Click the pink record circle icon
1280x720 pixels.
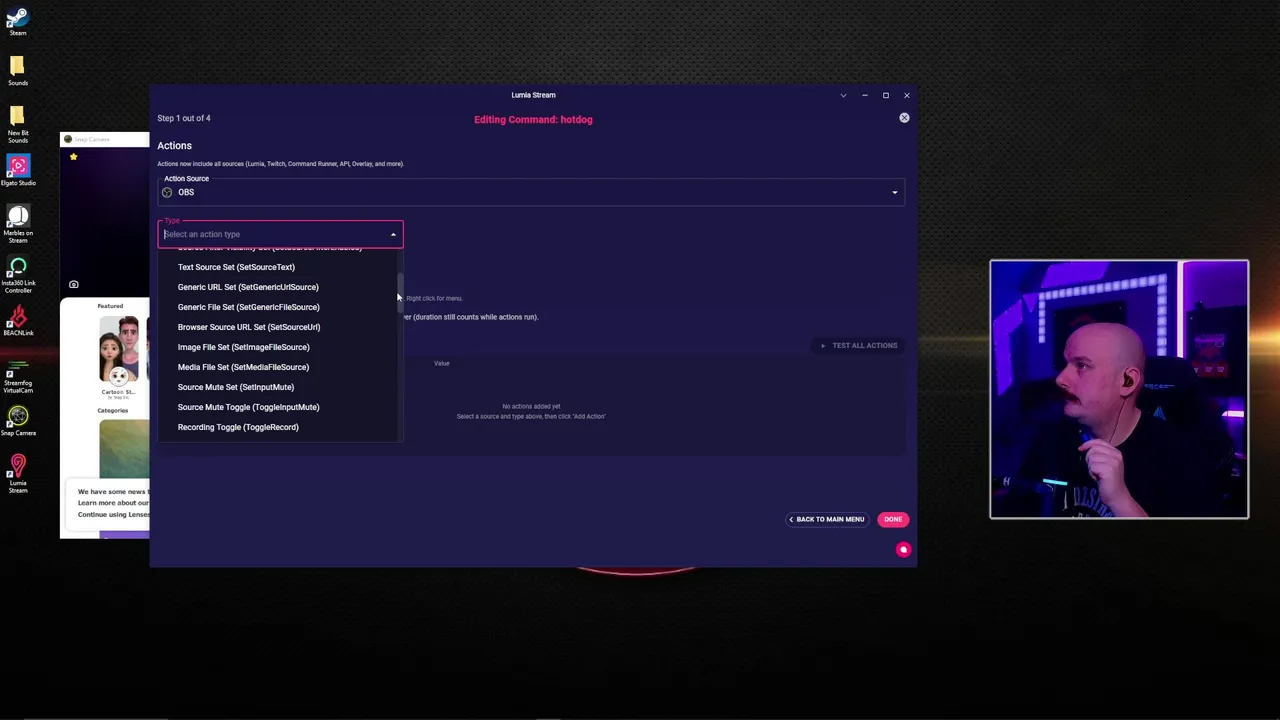(903, 549)
